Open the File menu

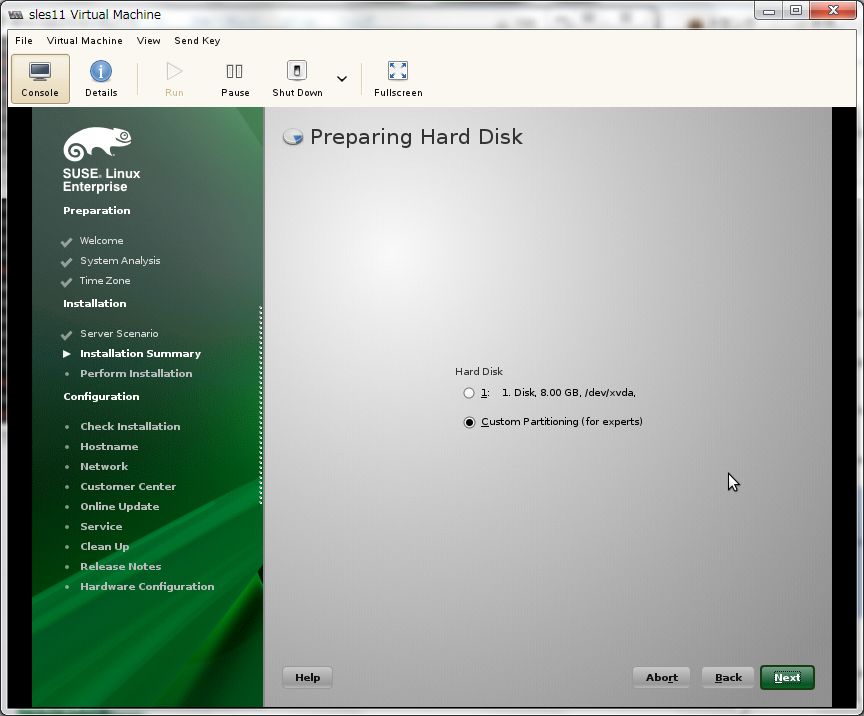(24, 40)
